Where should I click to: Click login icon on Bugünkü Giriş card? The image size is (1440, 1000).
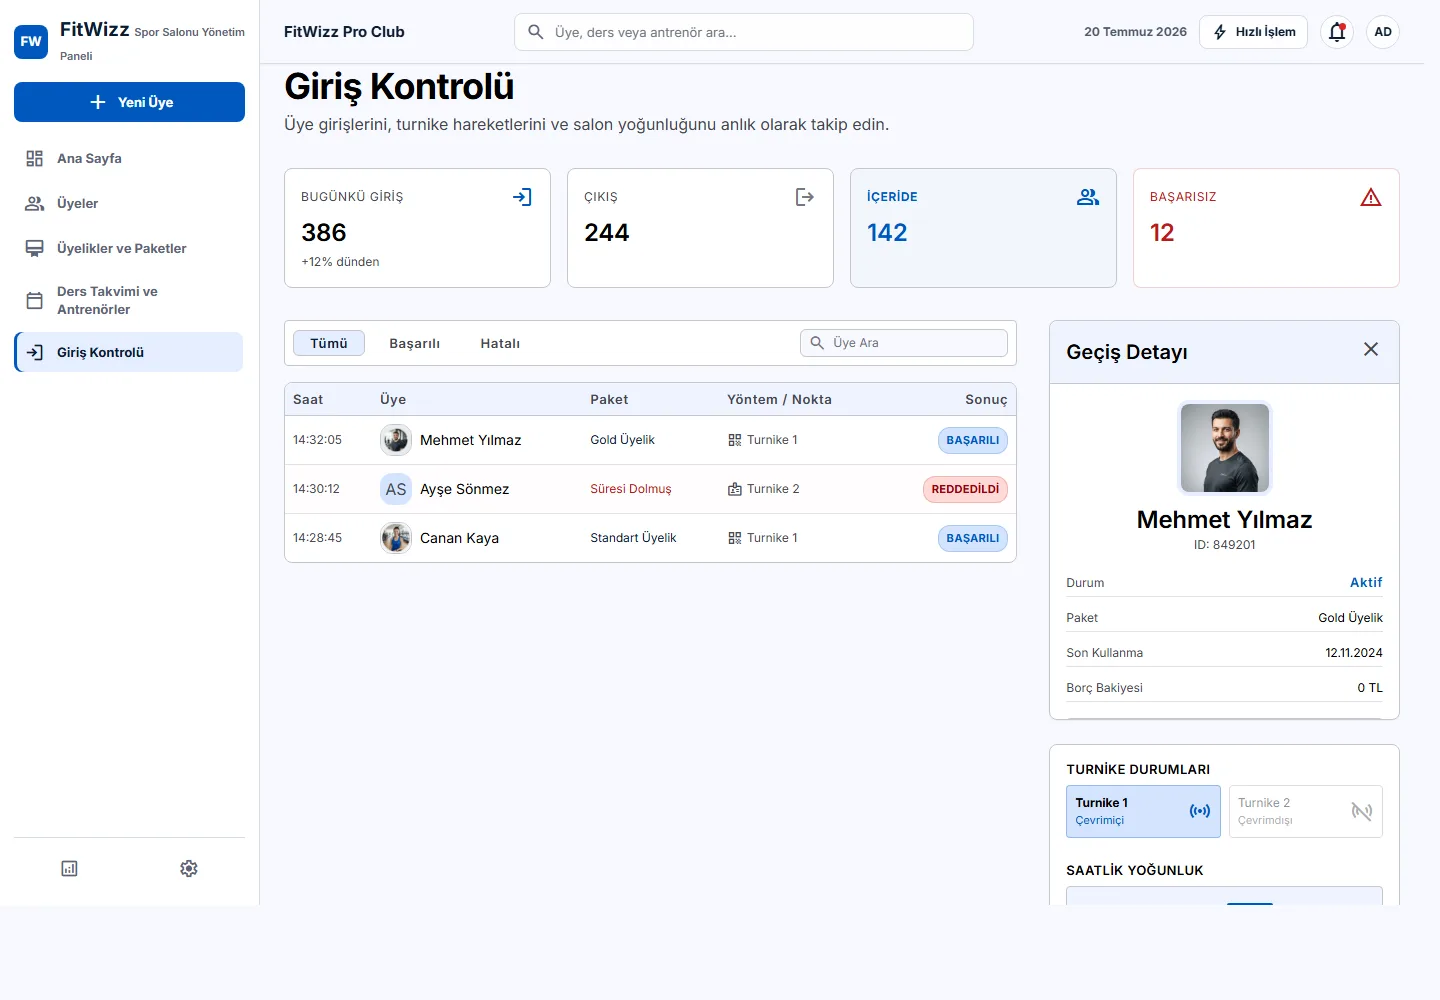point(522,197)
